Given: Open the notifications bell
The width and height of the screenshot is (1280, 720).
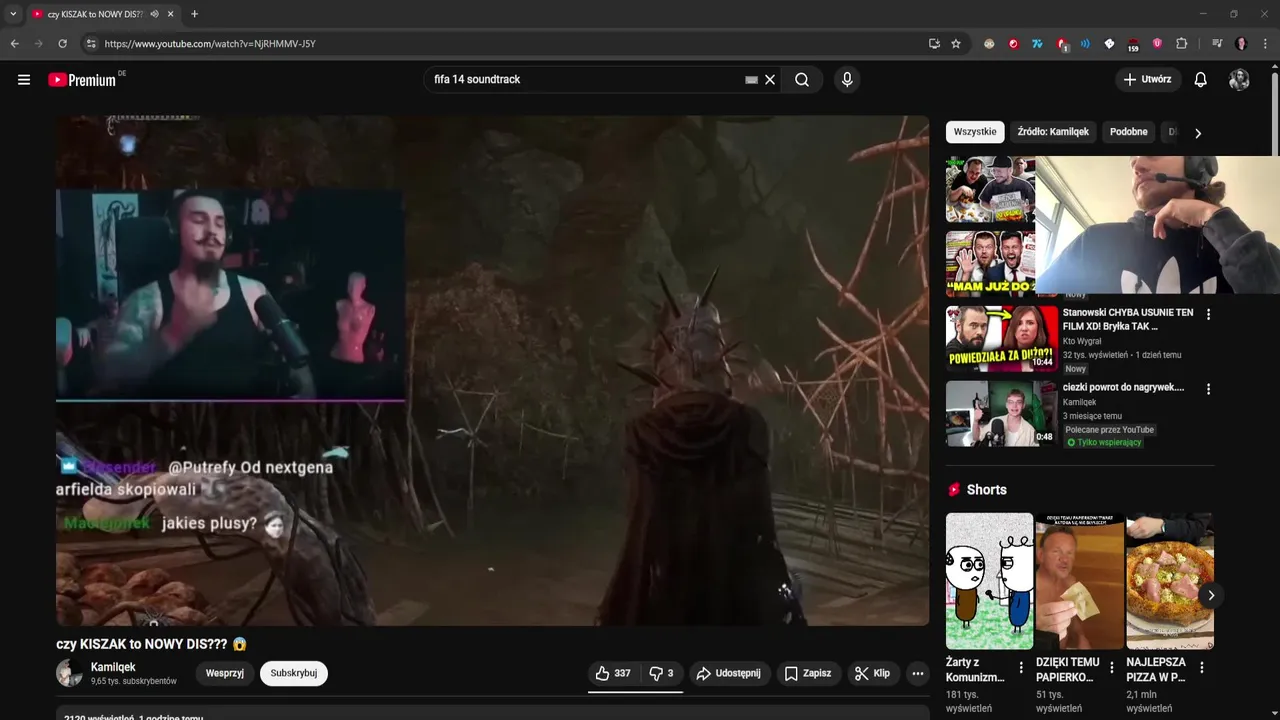Looking at the screenshot, I should click(x=1201, y=80).
